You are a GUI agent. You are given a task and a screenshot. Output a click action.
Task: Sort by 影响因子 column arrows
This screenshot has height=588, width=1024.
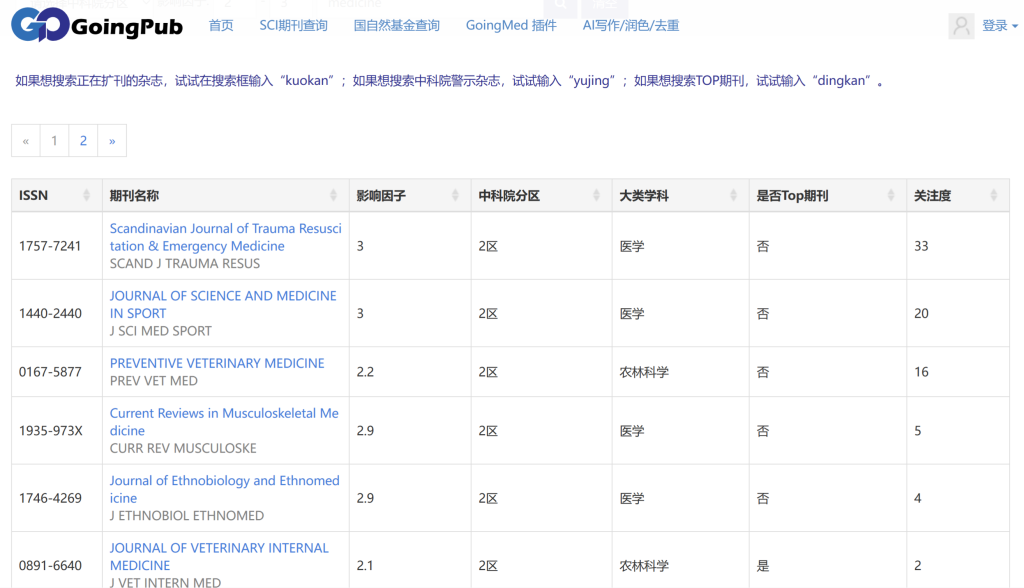(x=455, y=195)
